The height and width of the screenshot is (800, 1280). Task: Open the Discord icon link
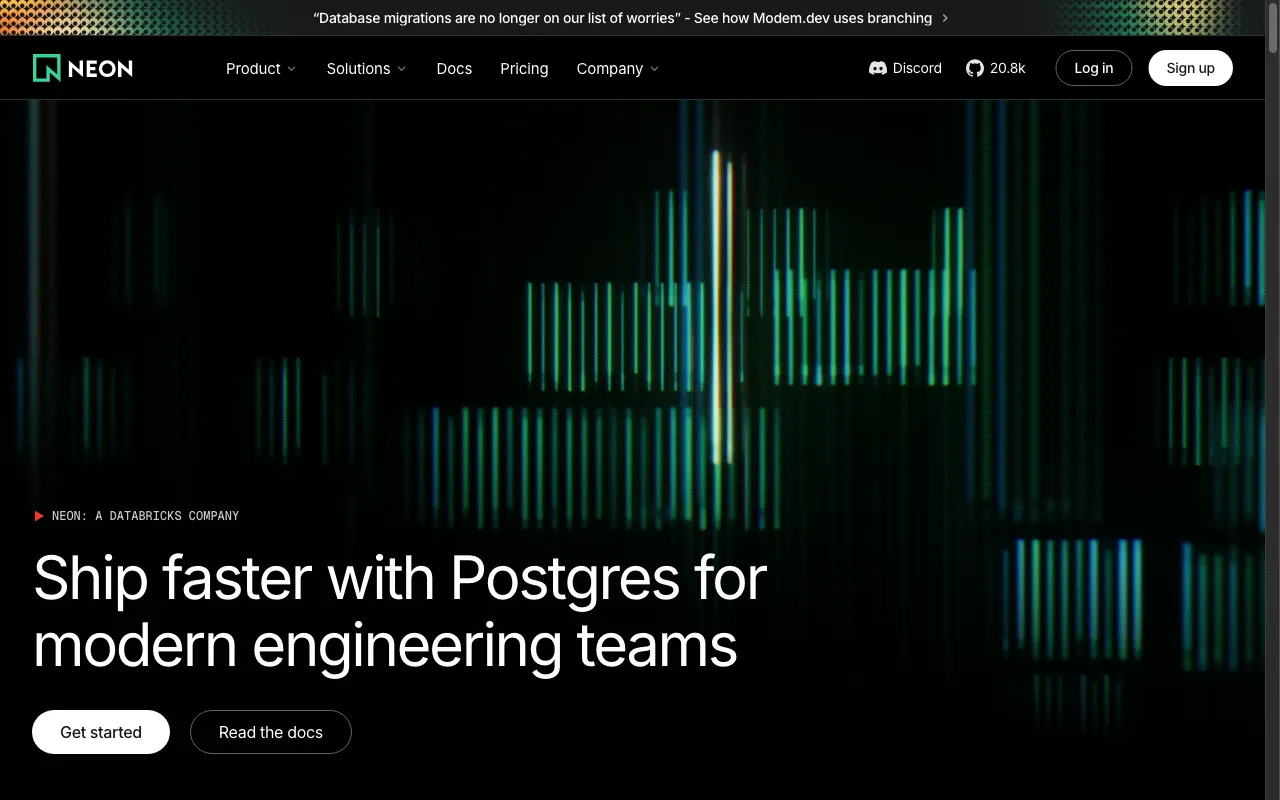[x=878, y=68]
